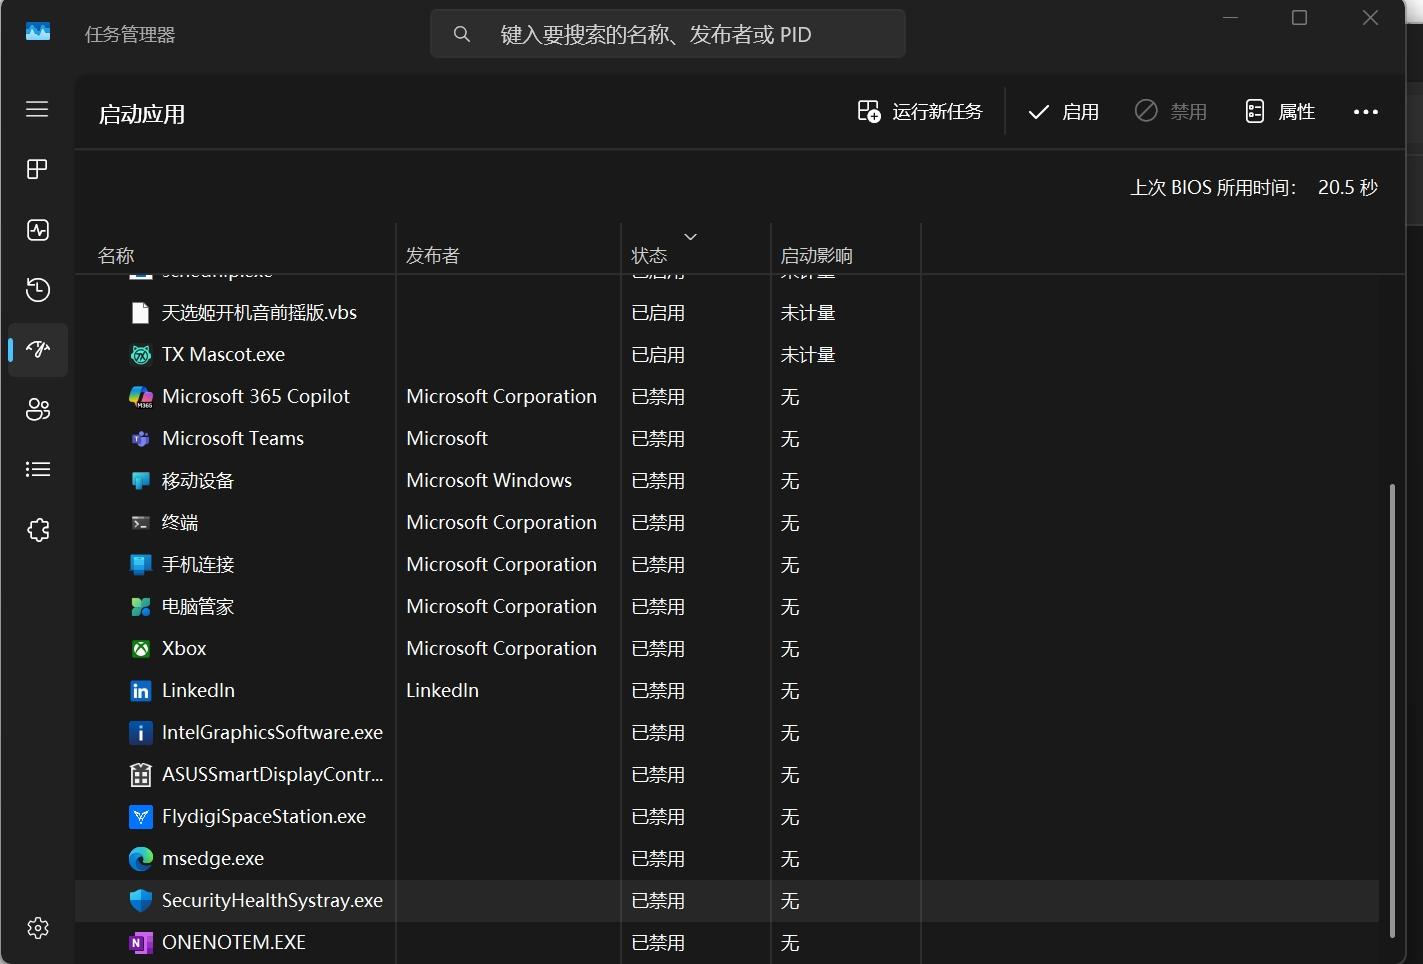Screen dimensions: 1423x964
Task: Open the Services puzzle-piece icon
Action: click(x=37, y=530)
